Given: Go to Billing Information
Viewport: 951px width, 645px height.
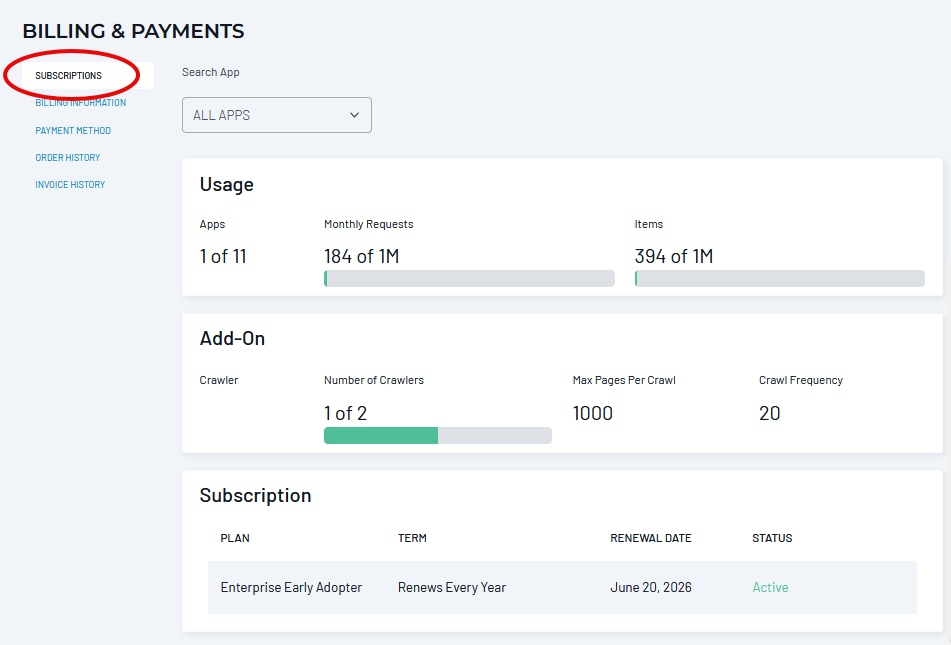Looking at the screenshot, I should tap(81, 103).
